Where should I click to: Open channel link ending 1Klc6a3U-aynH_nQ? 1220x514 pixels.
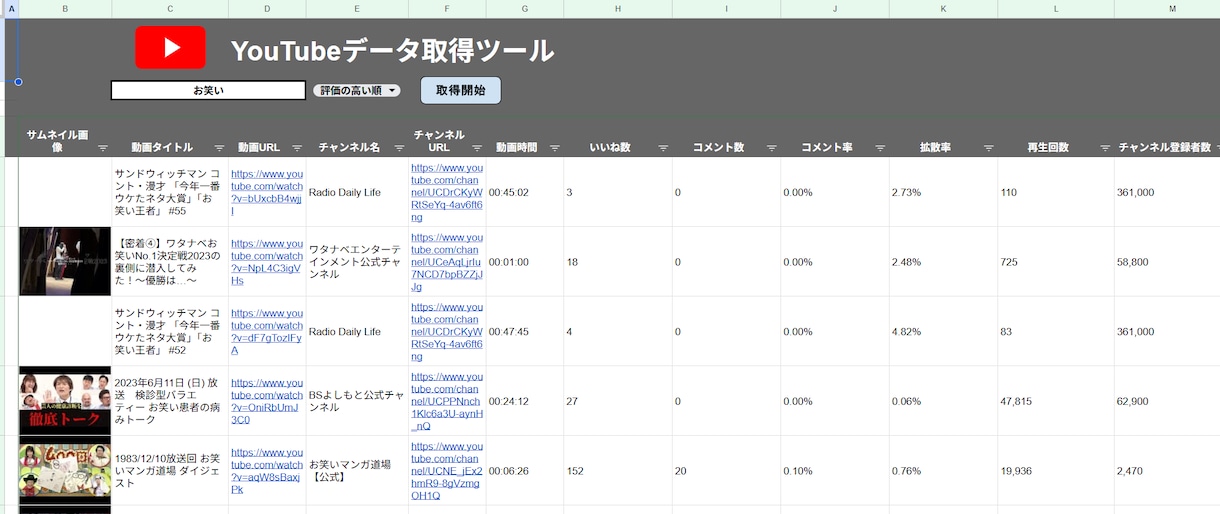click(x=447, y=401)
